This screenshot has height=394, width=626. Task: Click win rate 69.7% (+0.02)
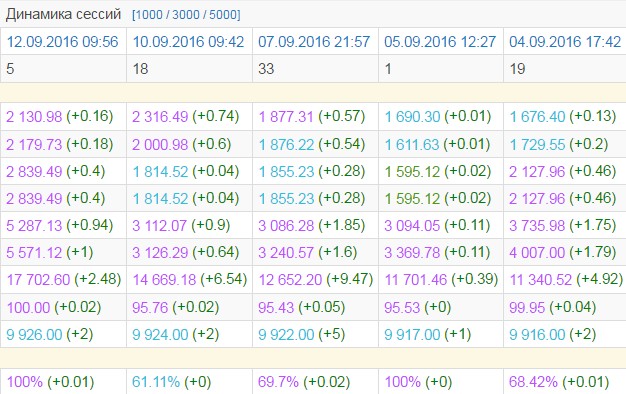pyautogui.click(x=304, y=382)
